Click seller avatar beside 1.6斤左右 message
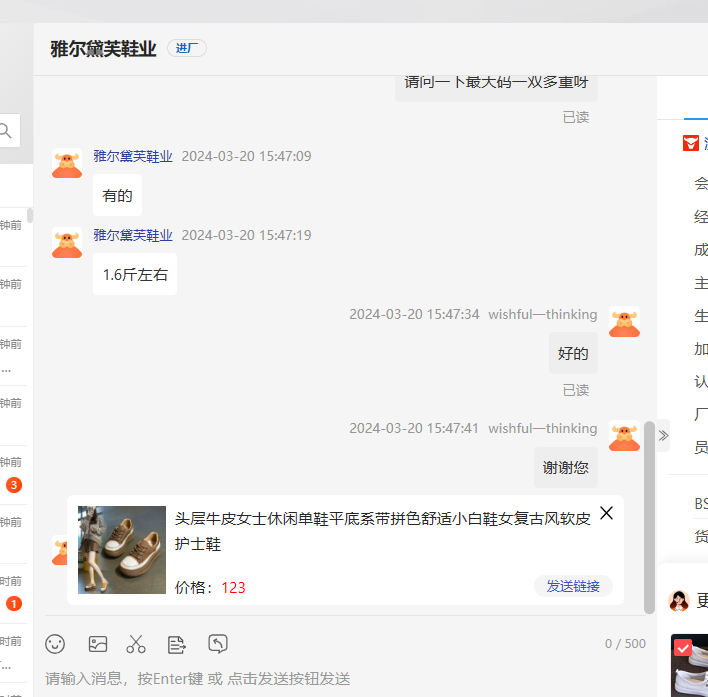 pyautogui.click(x=67, y=243)
